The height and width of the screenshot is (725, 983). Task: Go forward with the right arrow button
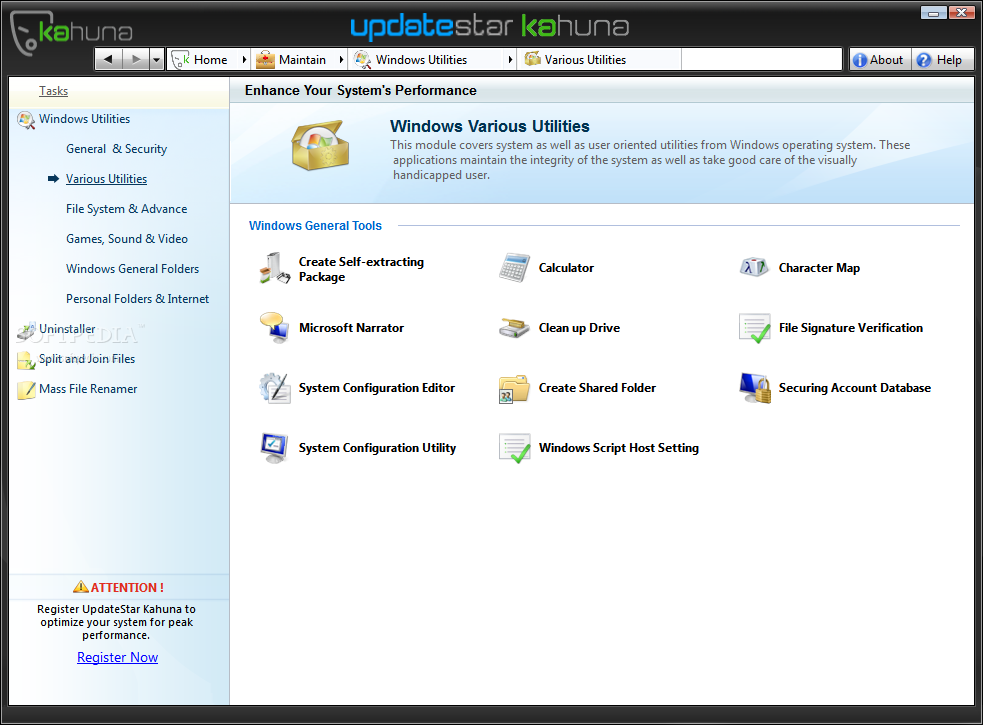135,60
